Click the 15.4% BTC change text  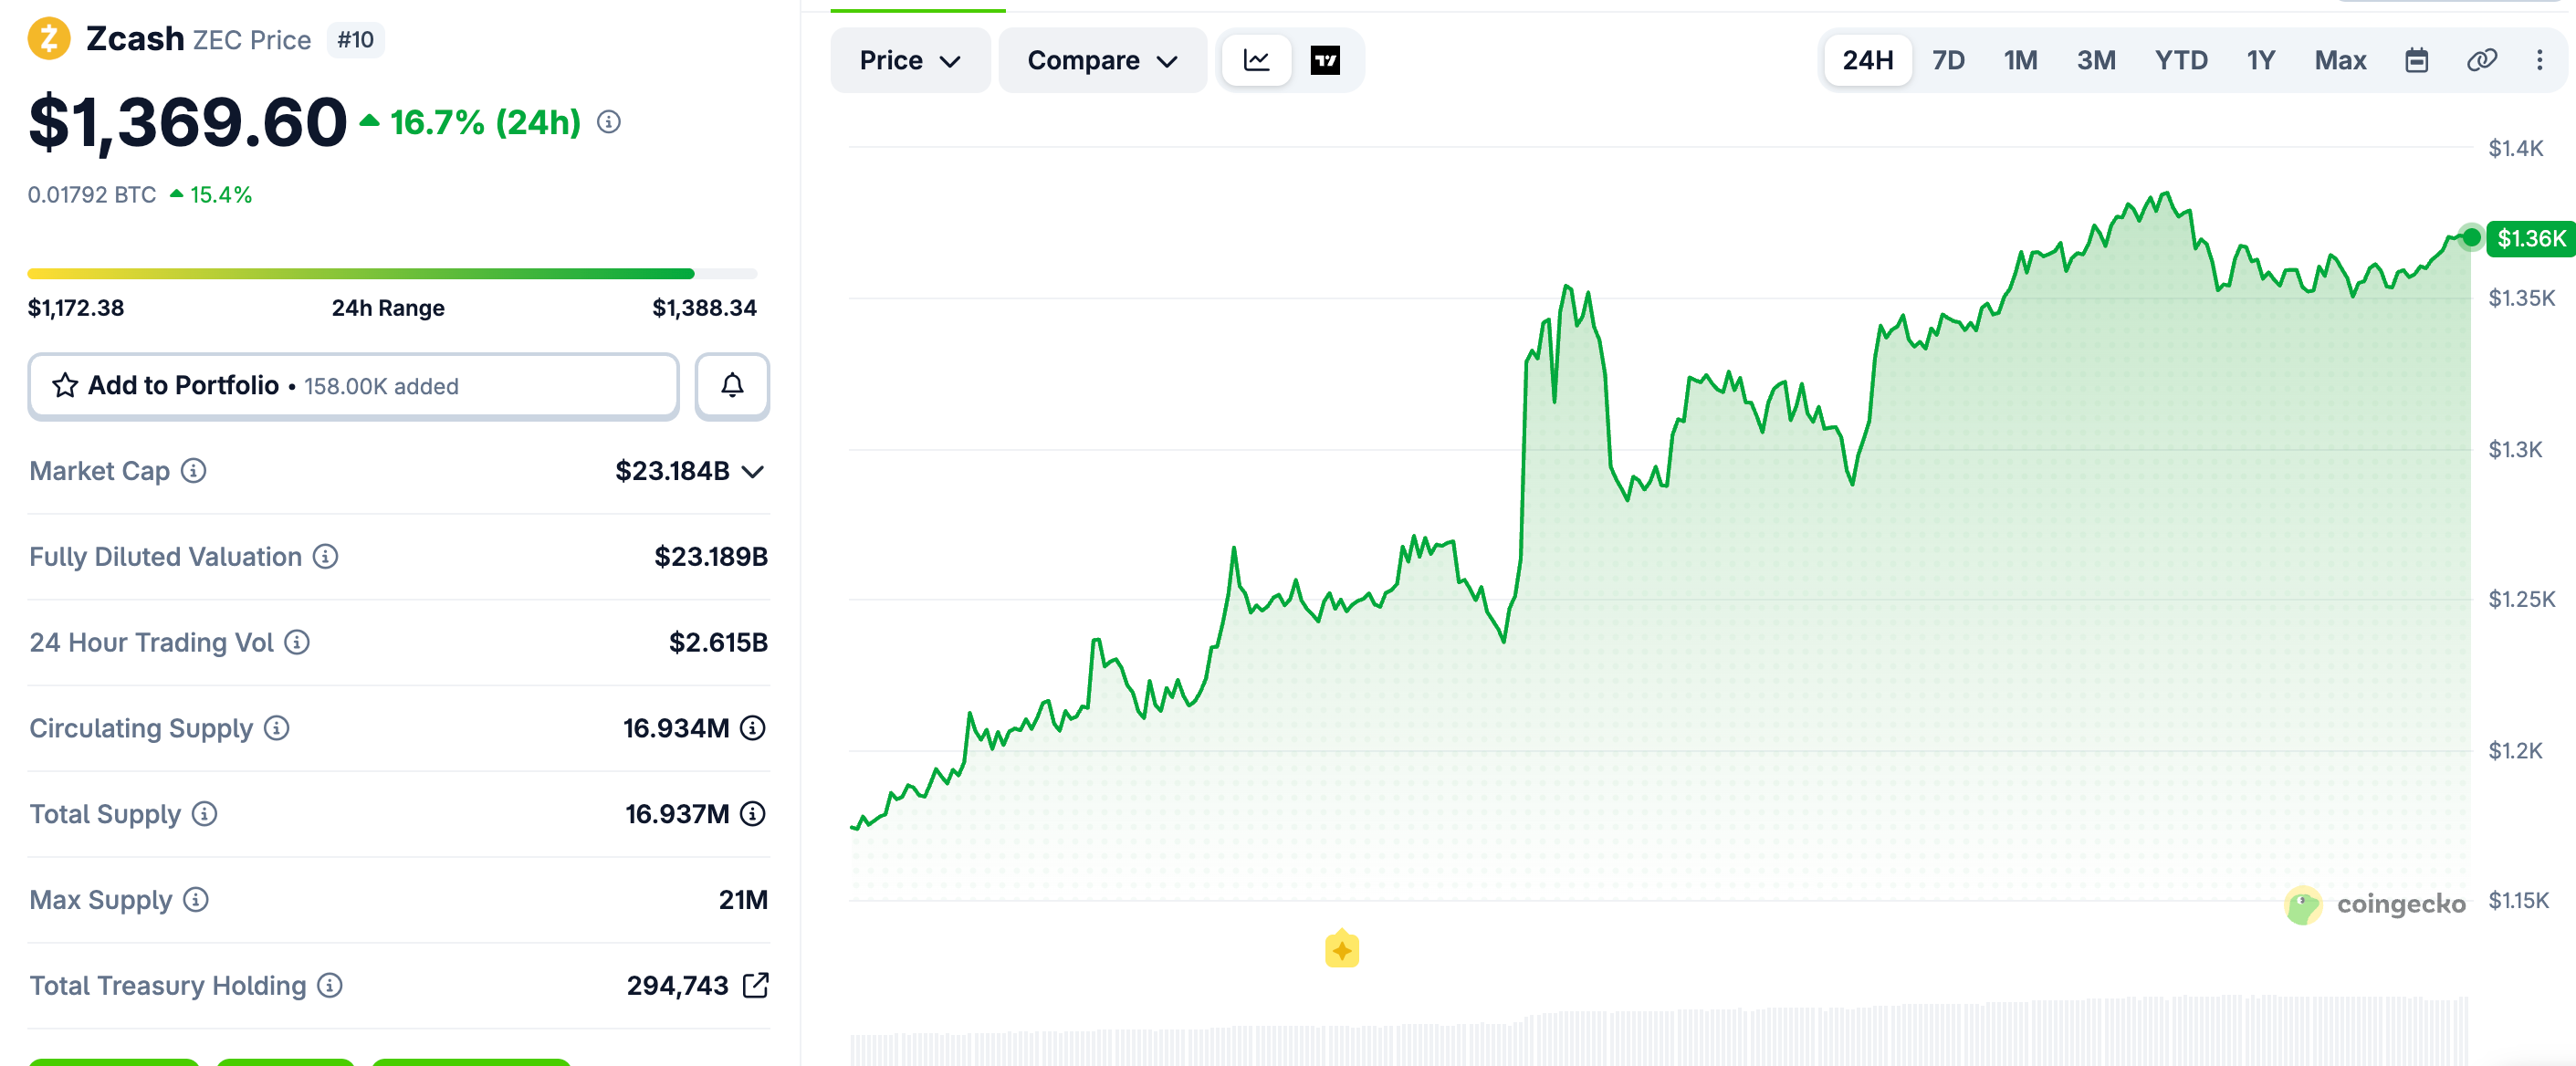point(221,195)
